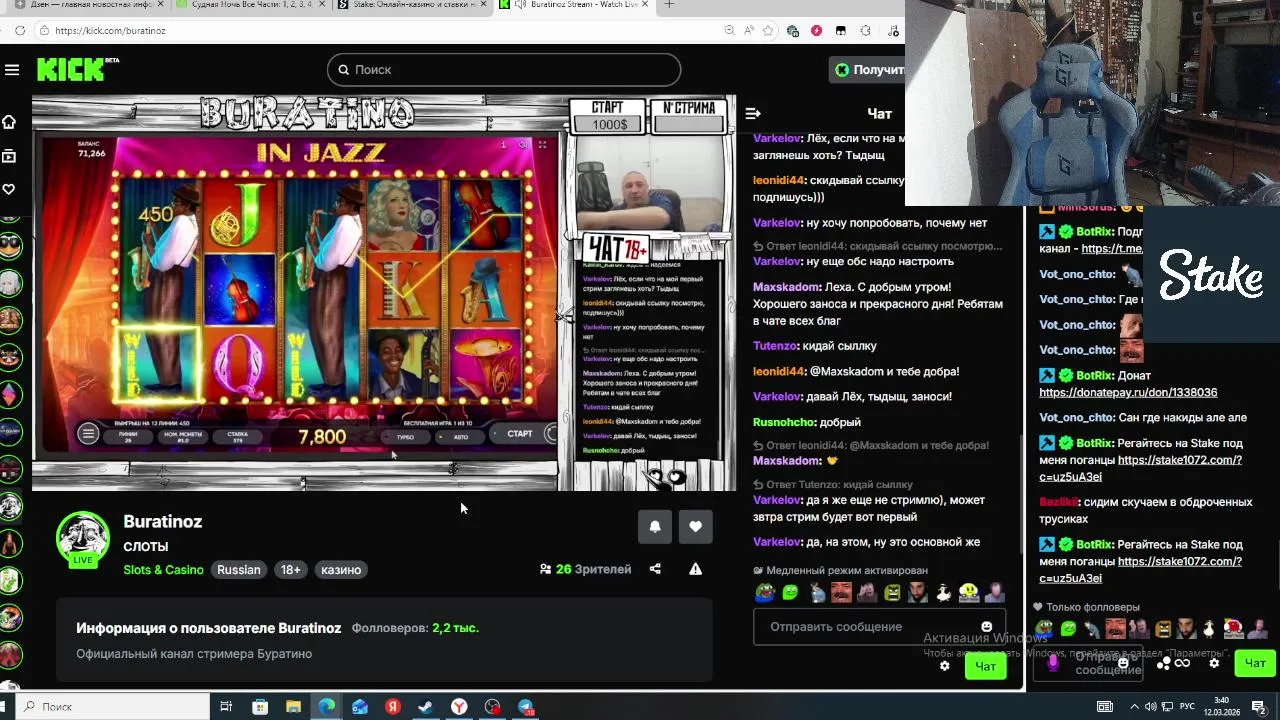Screen dimensions: 1280x720
Task: Open Task View on taskbar
Action: 226,707
